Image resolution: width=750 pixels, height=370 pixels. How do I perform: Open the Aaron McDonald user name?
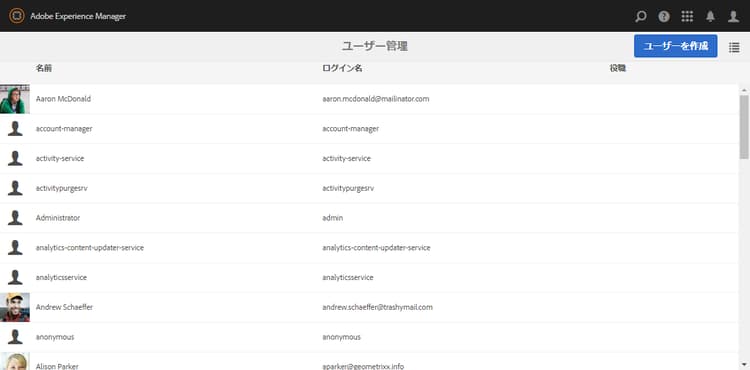(x=63, y=99)
